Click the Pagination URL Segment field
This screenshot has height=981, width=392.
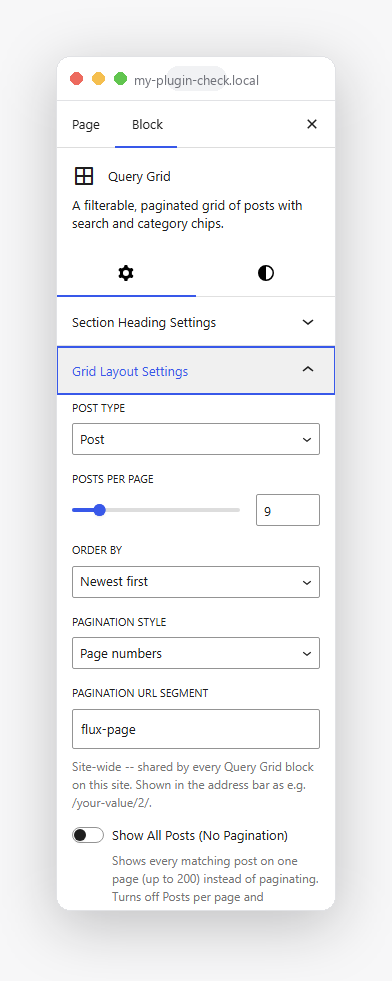point(196,729)
